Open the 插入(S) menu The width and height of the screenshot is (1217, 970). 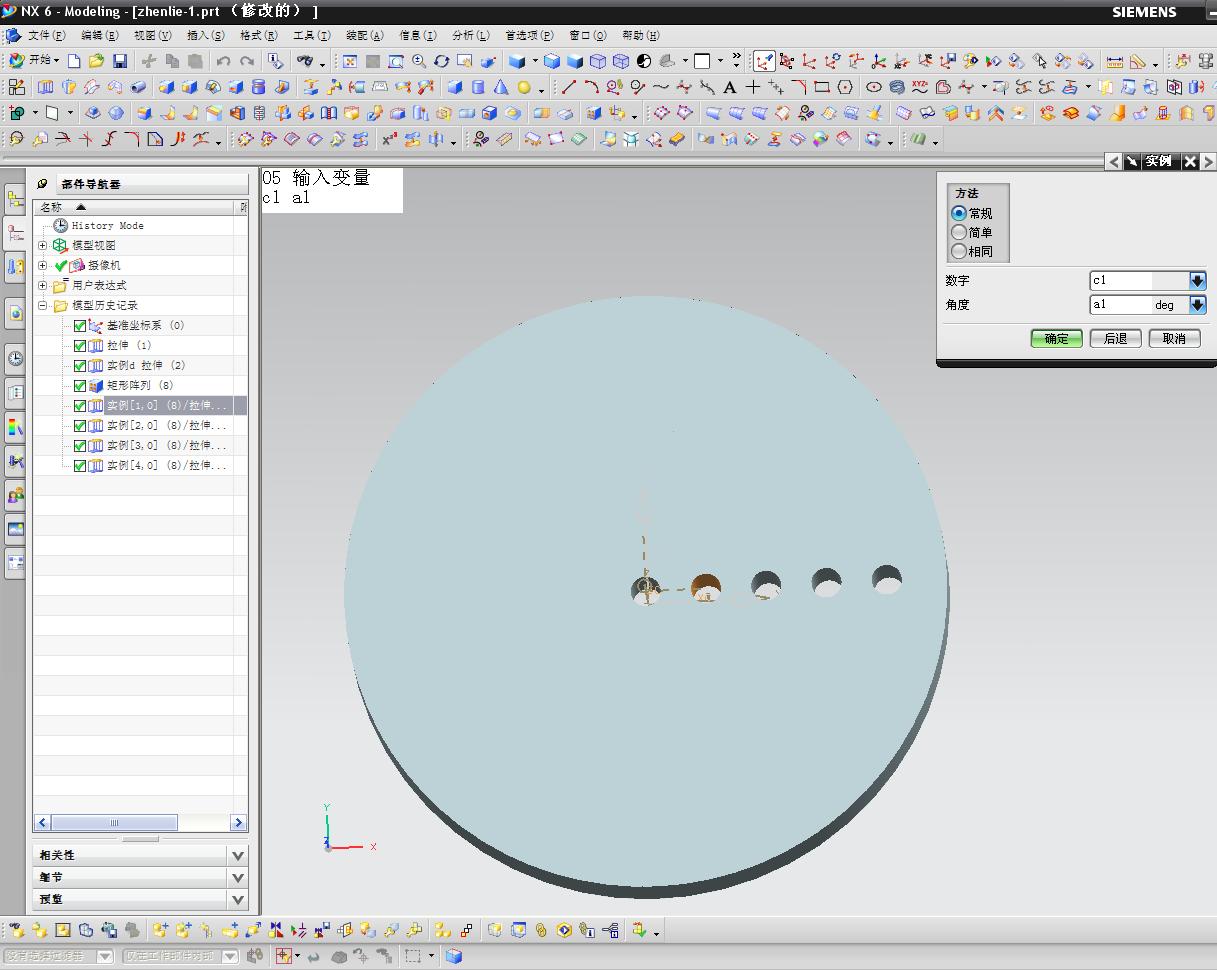click(x=205, y=35)
